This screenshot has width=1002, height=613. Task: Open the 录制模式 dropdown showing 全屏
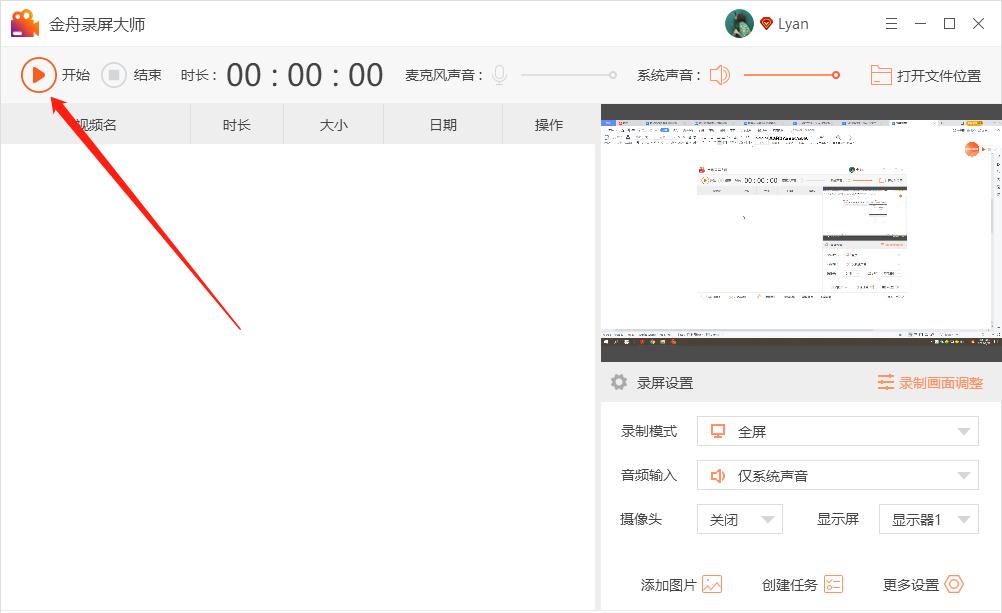point(837,430)
